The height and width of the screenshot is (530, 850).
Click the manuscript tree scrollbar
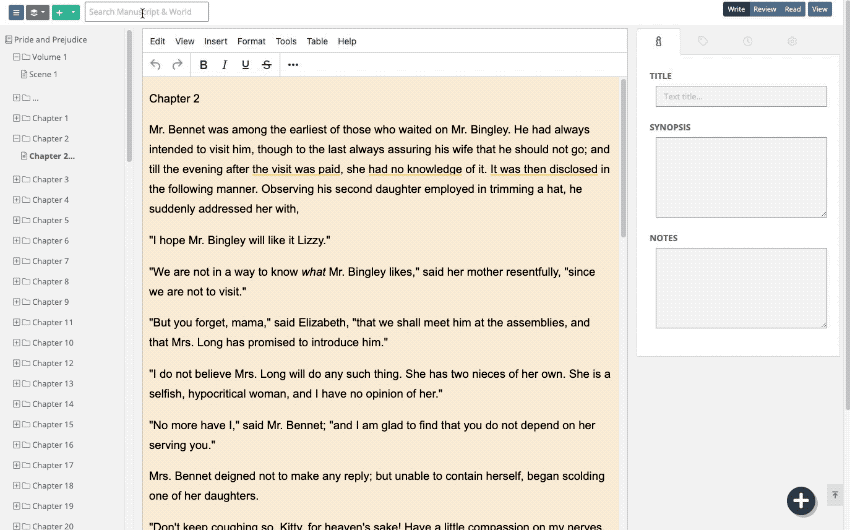[x=129, y=96]
